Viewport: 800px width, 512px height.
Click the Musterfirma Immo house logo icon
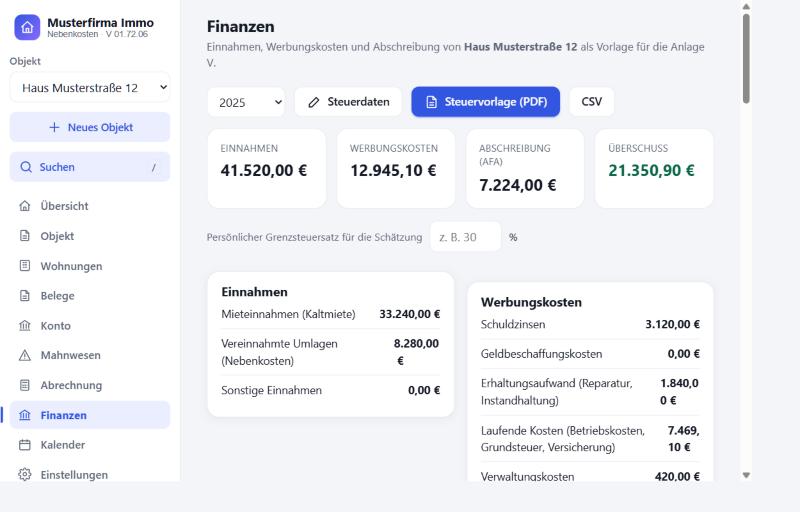tap(27, 27)
